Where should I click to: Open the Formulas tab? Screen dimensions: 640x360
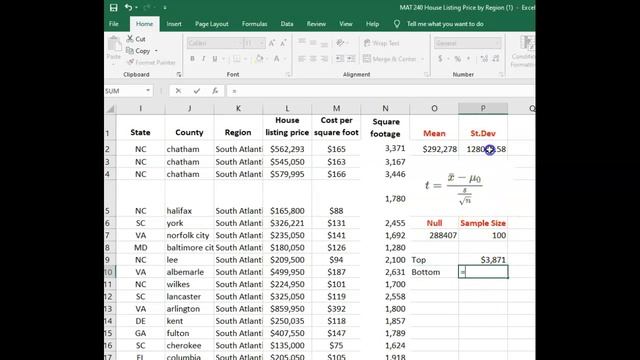pyautogui.click(x=254, y=24)
